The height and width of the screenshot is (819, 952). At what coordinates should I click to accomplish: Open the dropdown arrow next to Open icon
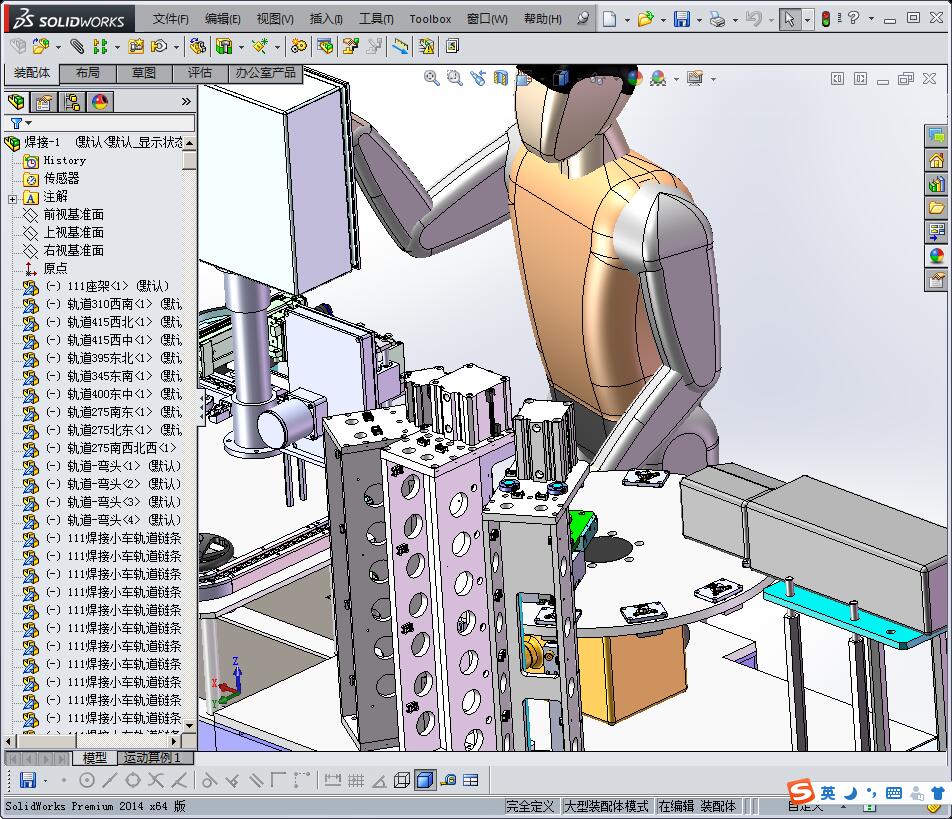[662, 19]
